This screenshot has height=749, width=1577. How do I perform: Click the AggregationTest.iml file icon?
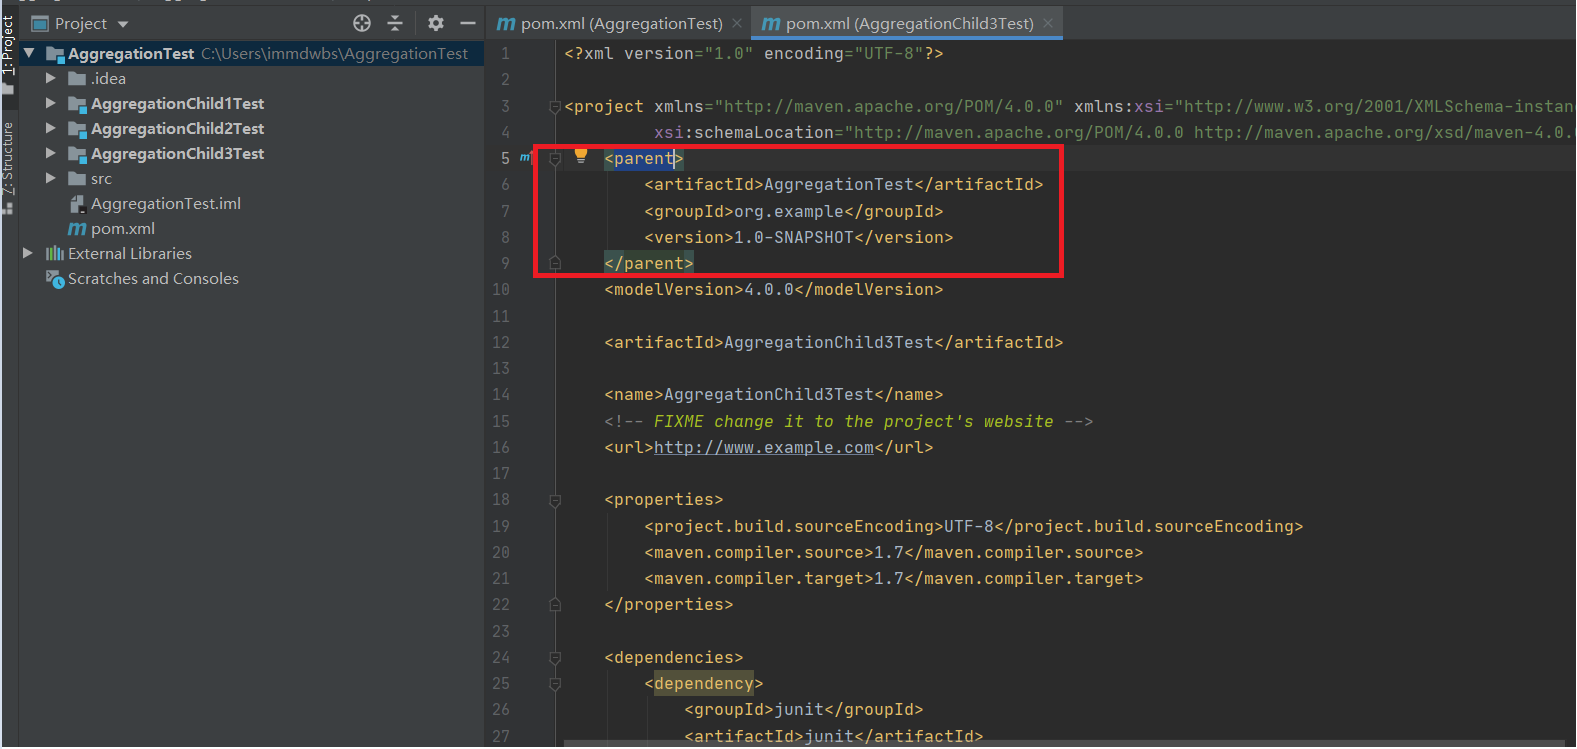(77, 204)
